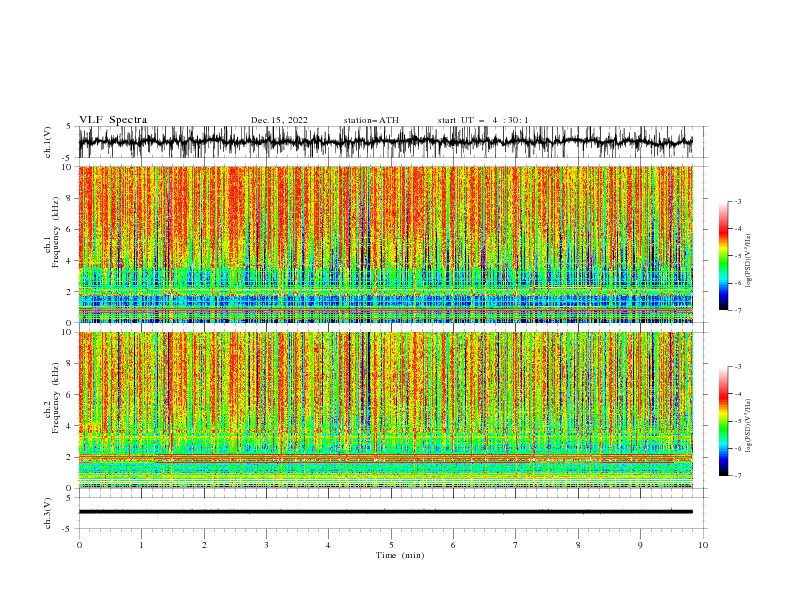Click the ch.2 color bar 'log(PSD)(V²/Hz)' label
Viewport: 792px width, 612px height.
click(749, 426)
